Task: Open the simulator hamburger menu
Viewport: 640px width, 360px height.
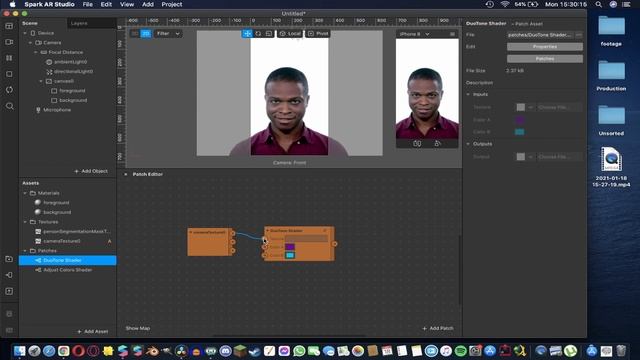Action: (x=452, y=34)
